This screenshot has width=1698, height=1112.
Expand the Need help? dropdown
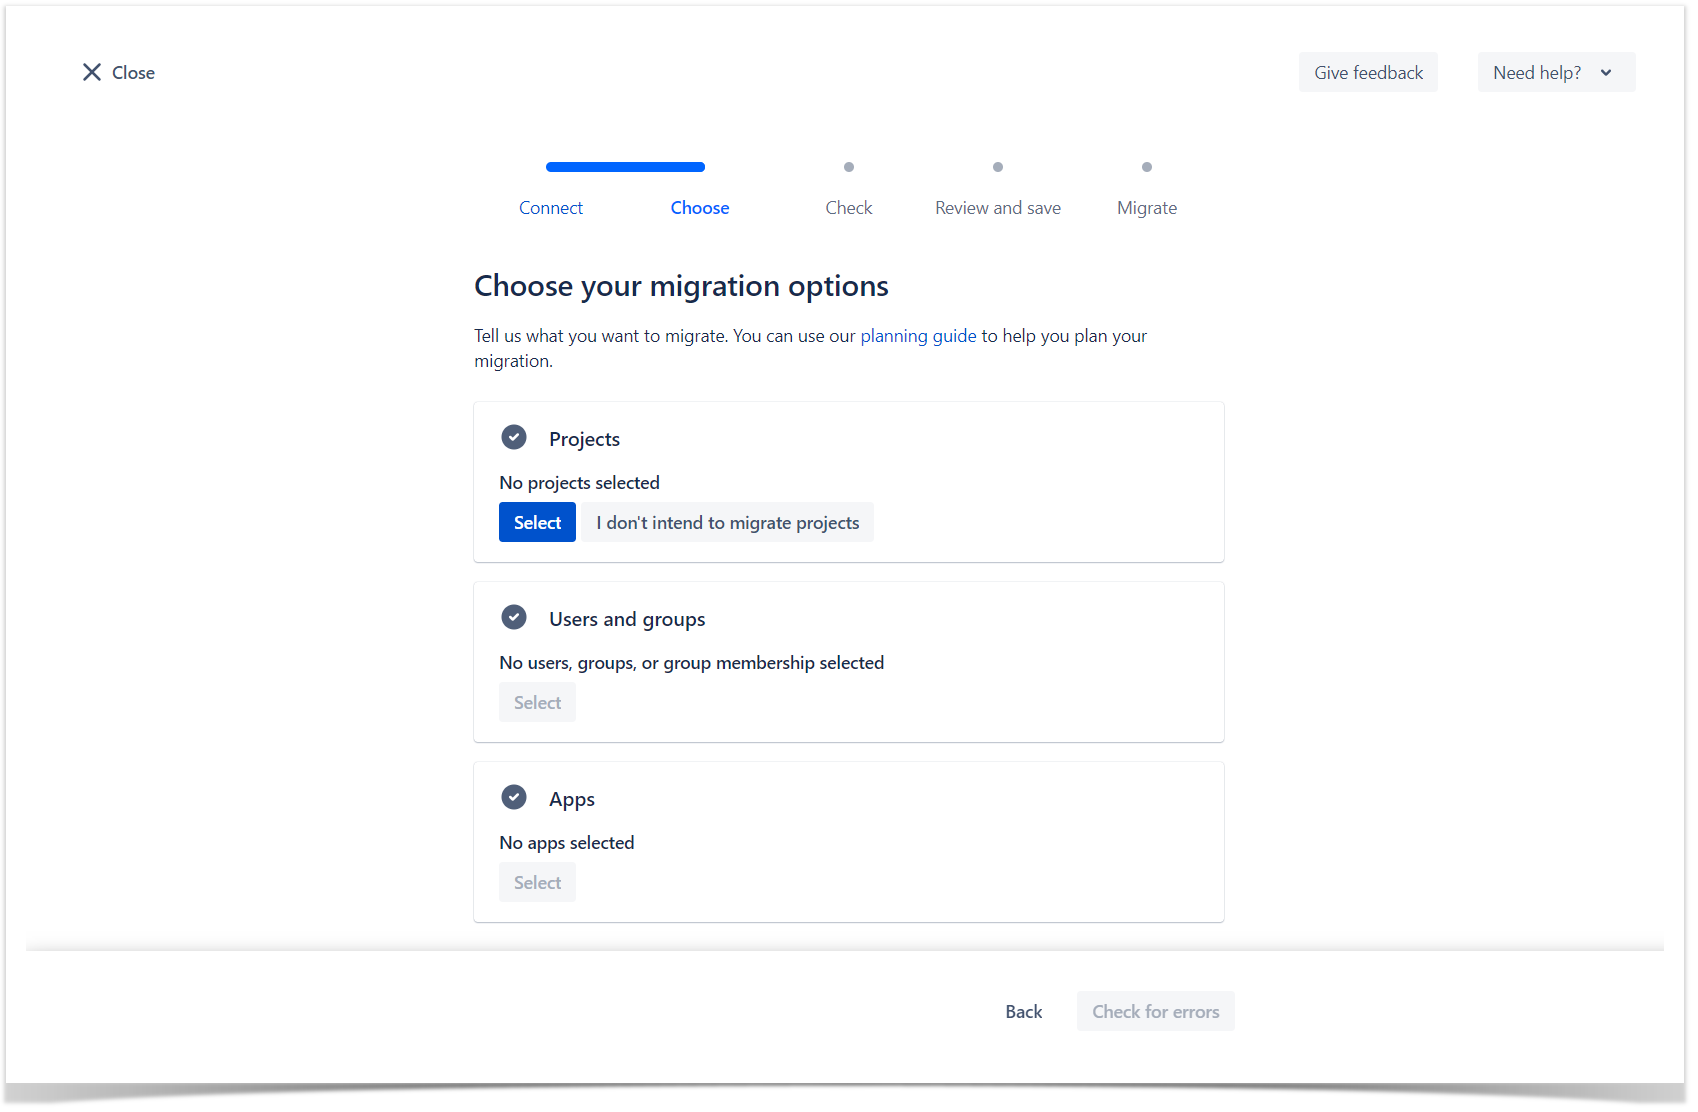(1555, 73)
